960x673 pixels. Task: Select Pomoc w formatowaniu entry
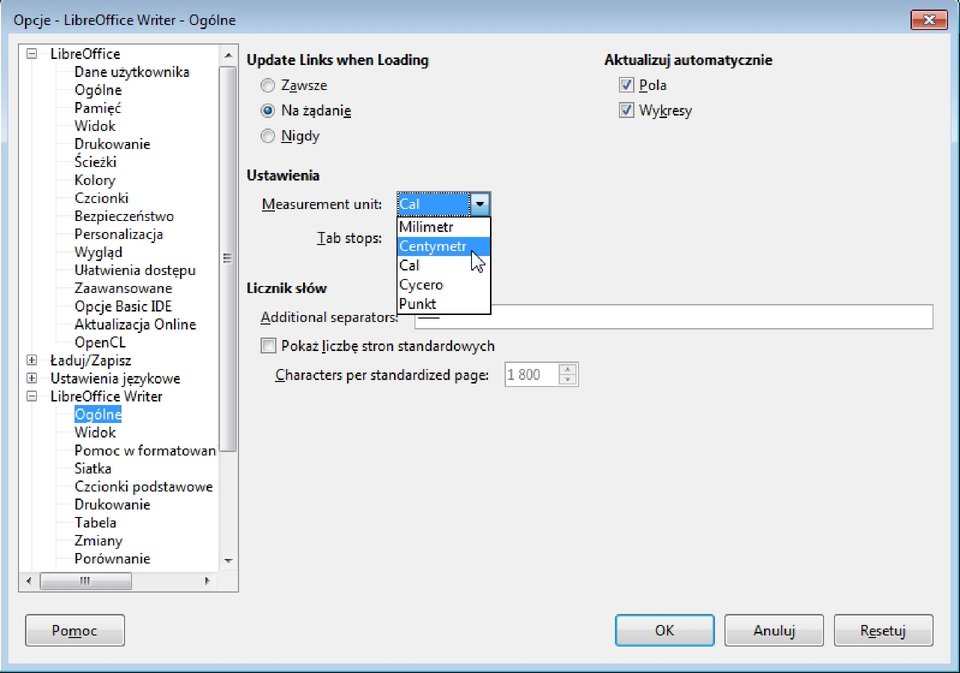pyautogui.click(x=145, y=451)
